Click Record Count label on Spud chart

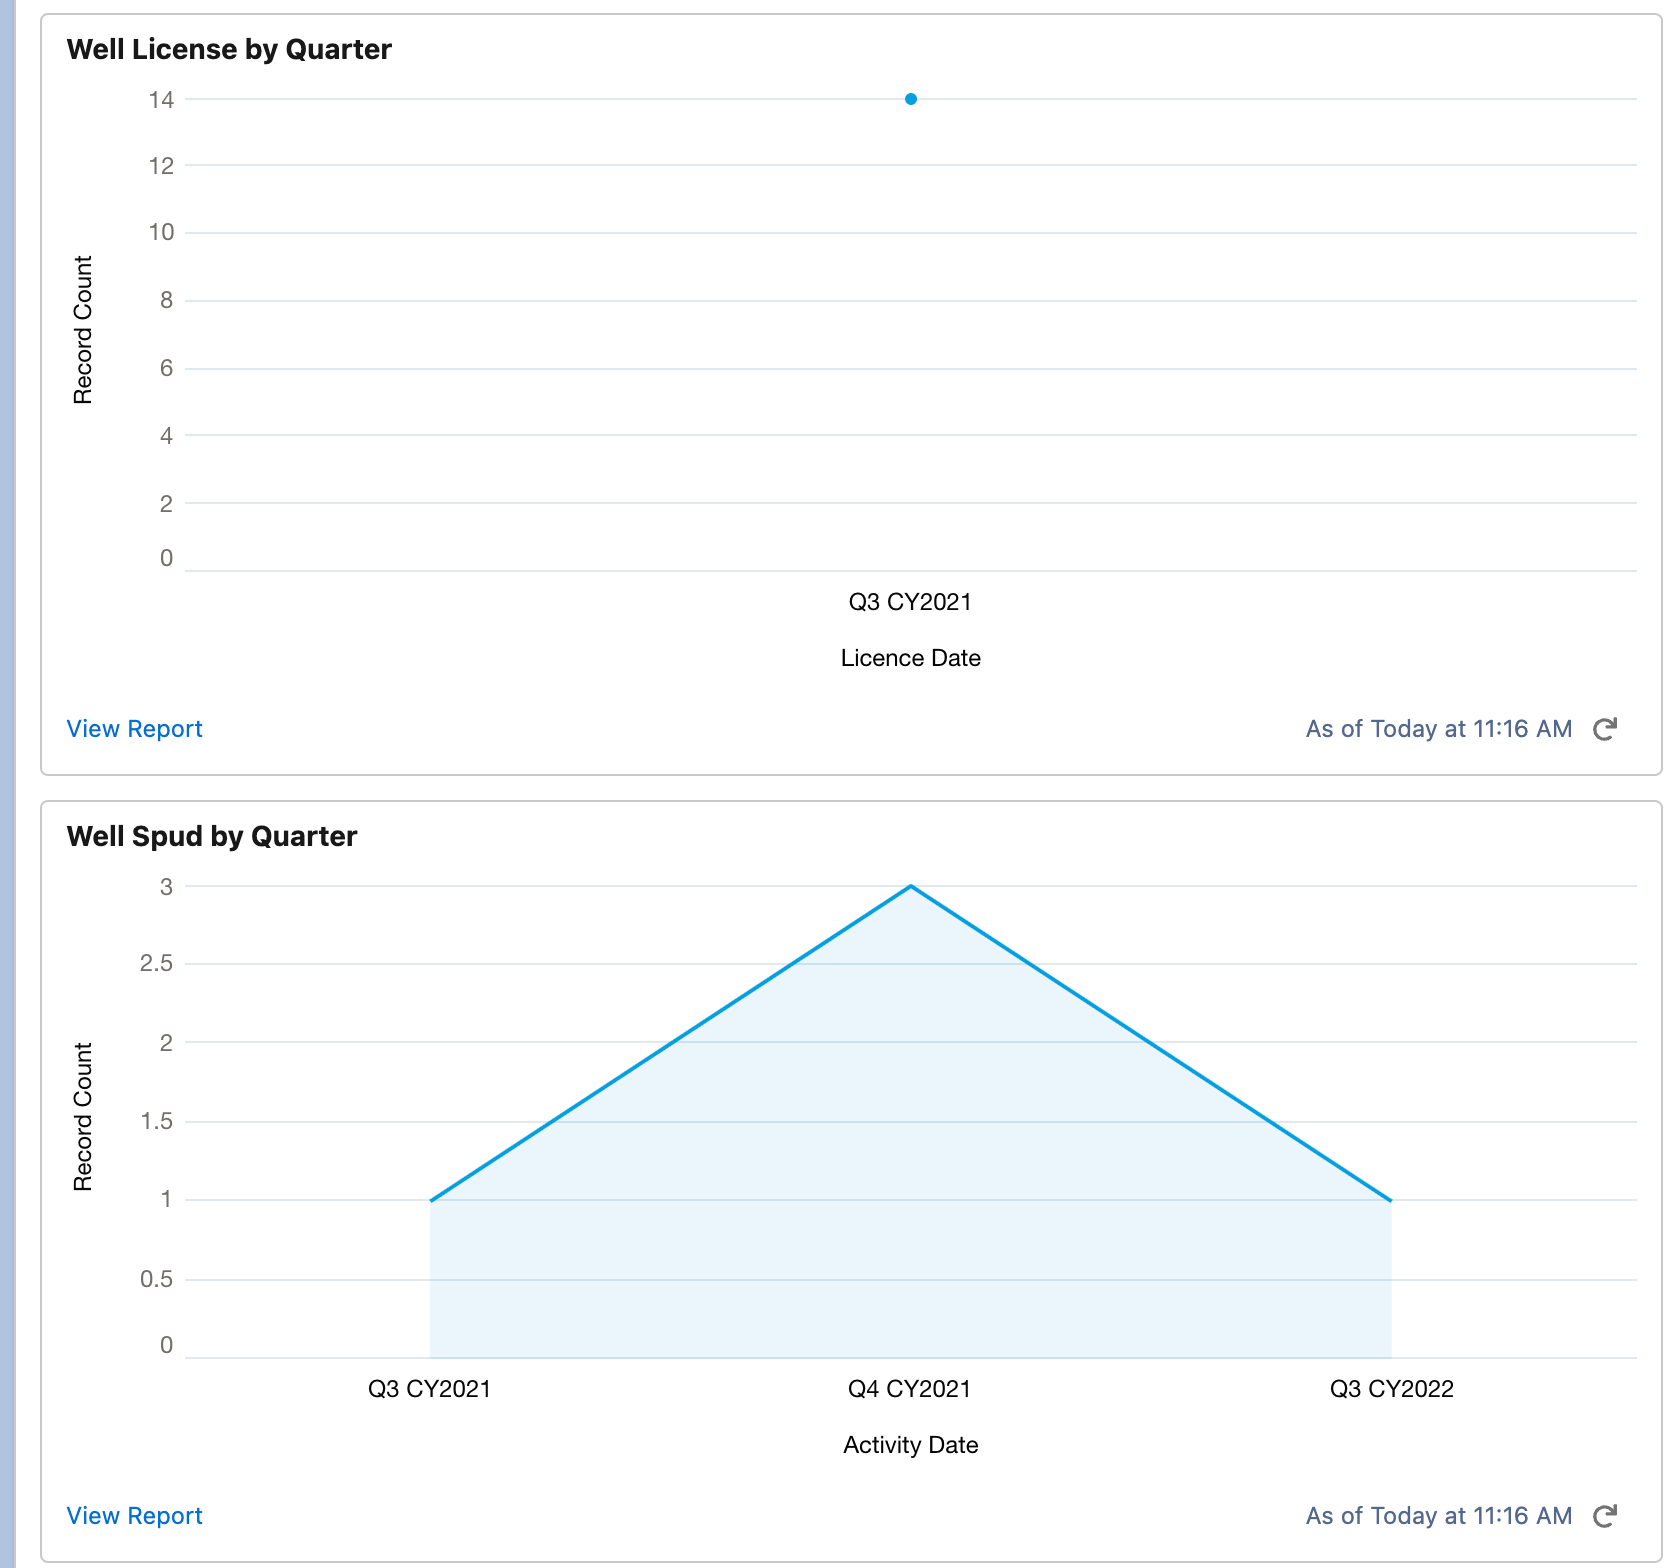coord(83,1117)
